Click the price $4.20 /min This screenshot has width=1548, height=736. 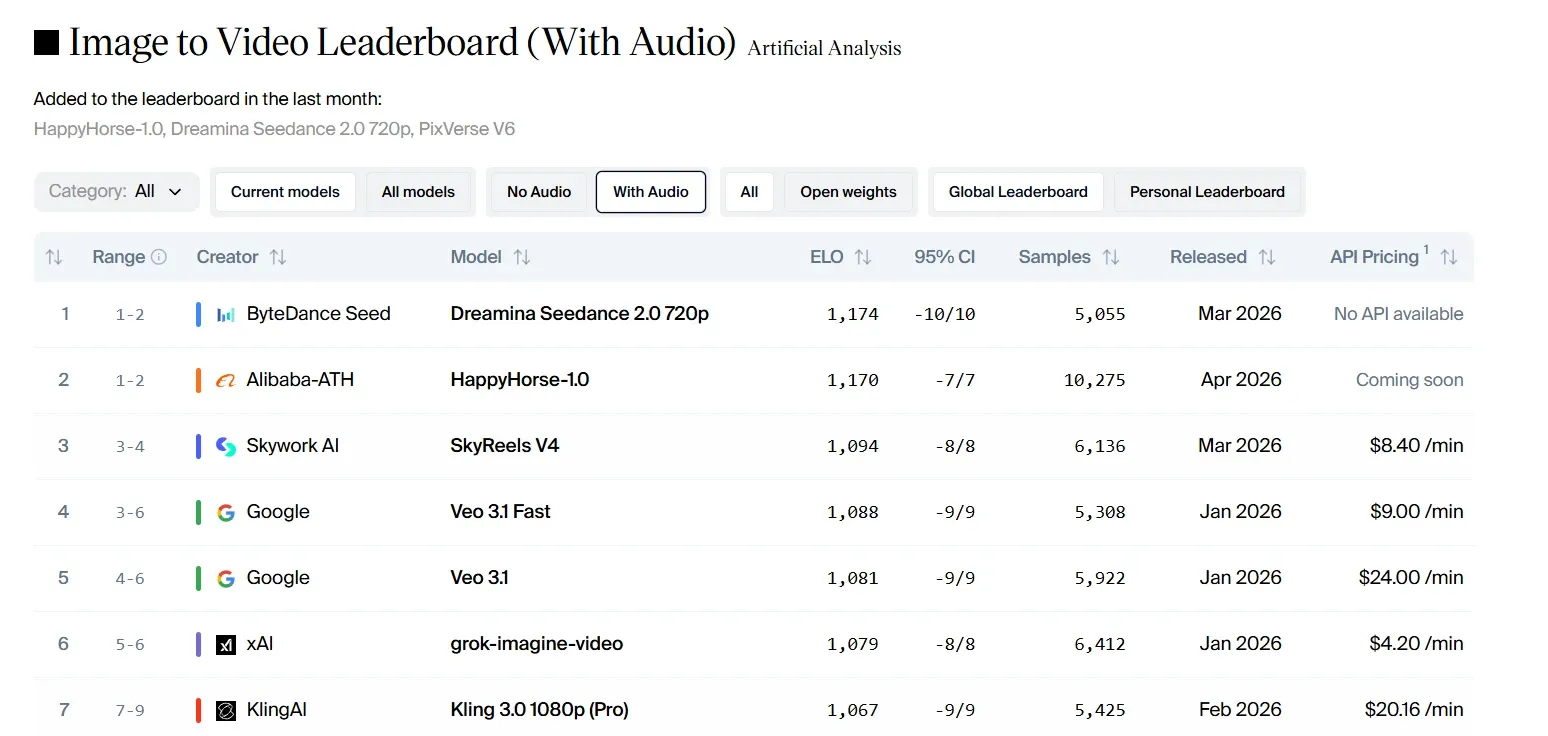[x=1417, y=644]
